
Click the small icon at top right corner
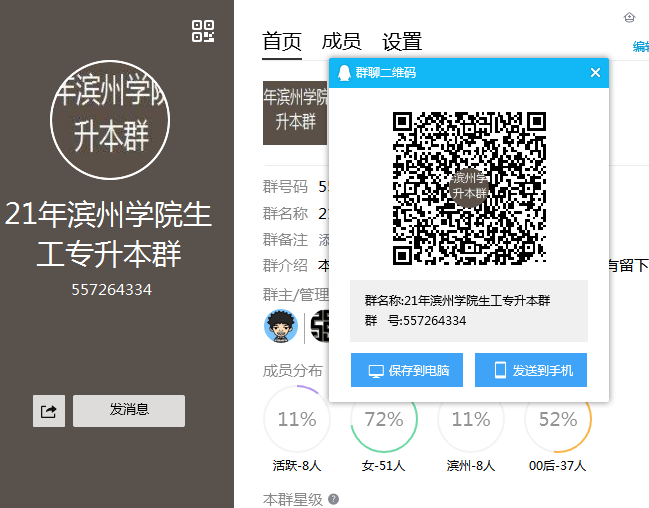point(629,17)
